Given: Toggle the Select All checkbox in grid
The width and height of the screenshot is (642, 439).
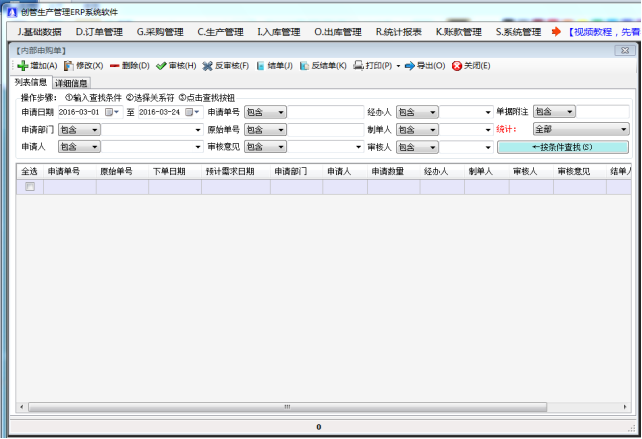Looking at the screenshot, I should pos(30,187).
